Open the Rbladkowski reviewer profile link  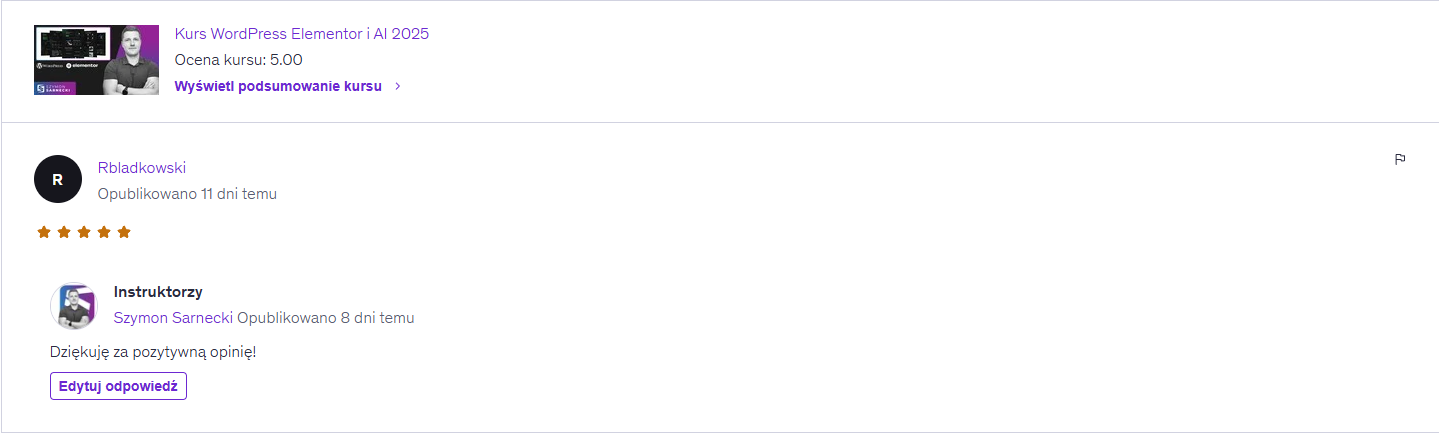pyautogui.click(x=142, y=168)
